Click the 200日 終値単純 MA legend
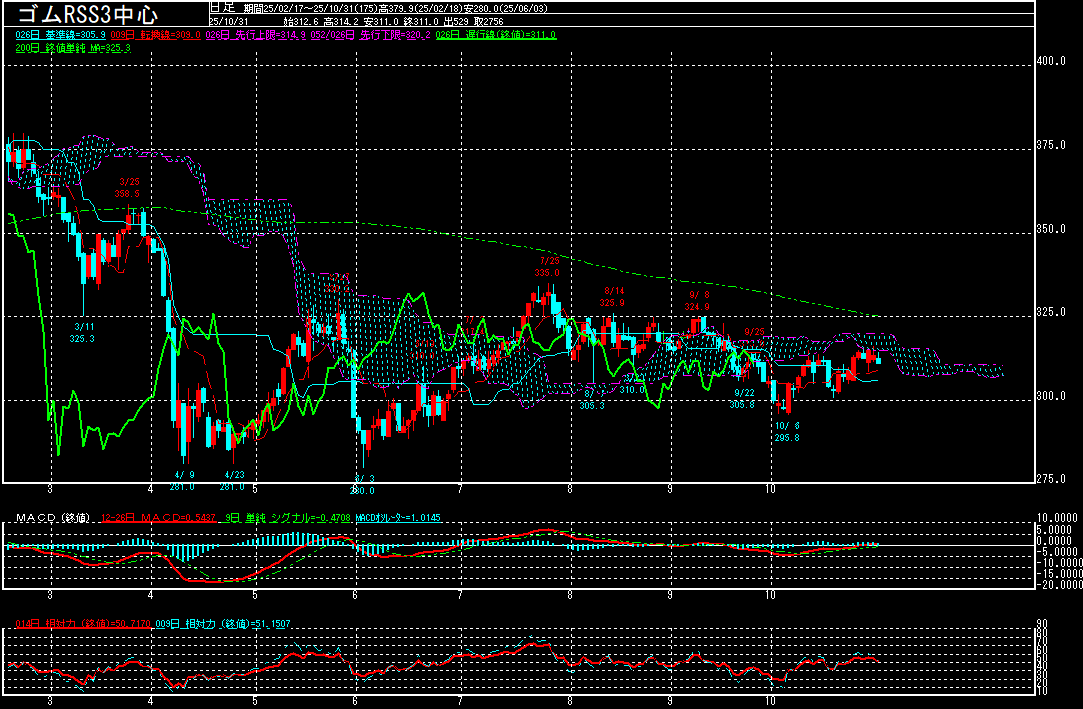Viewport: 1083px width, 709px height. coord(73,48)
